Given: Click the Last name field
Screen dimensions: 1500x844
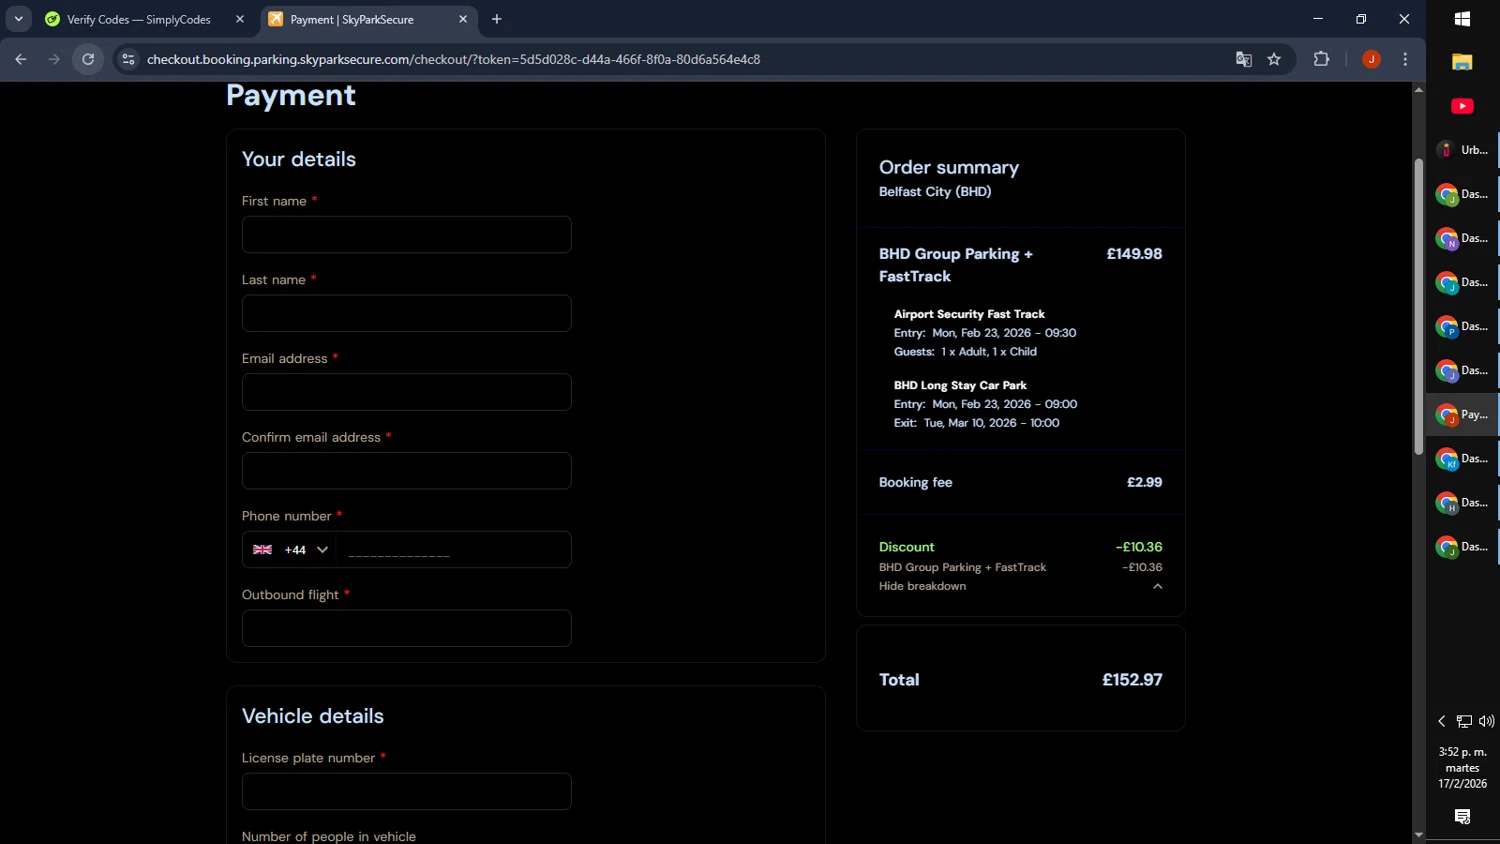Looking at the screenshot, I should (407, 313).
